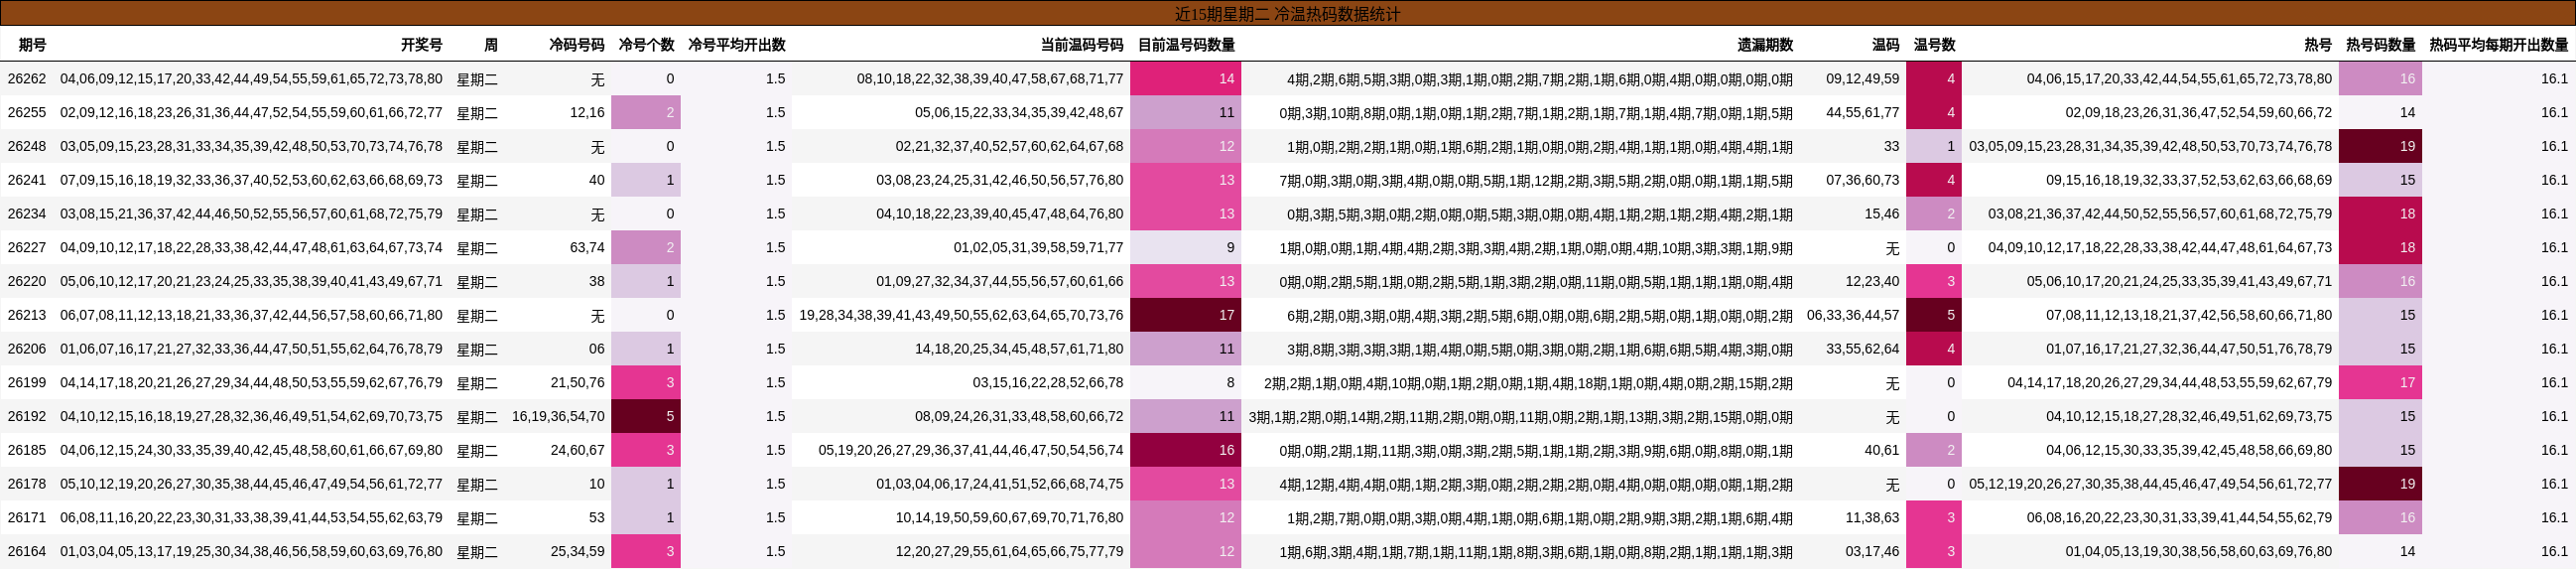Click the 冷号个数 column header
This screenshot has height=569, width=2576.
(646, 45)
